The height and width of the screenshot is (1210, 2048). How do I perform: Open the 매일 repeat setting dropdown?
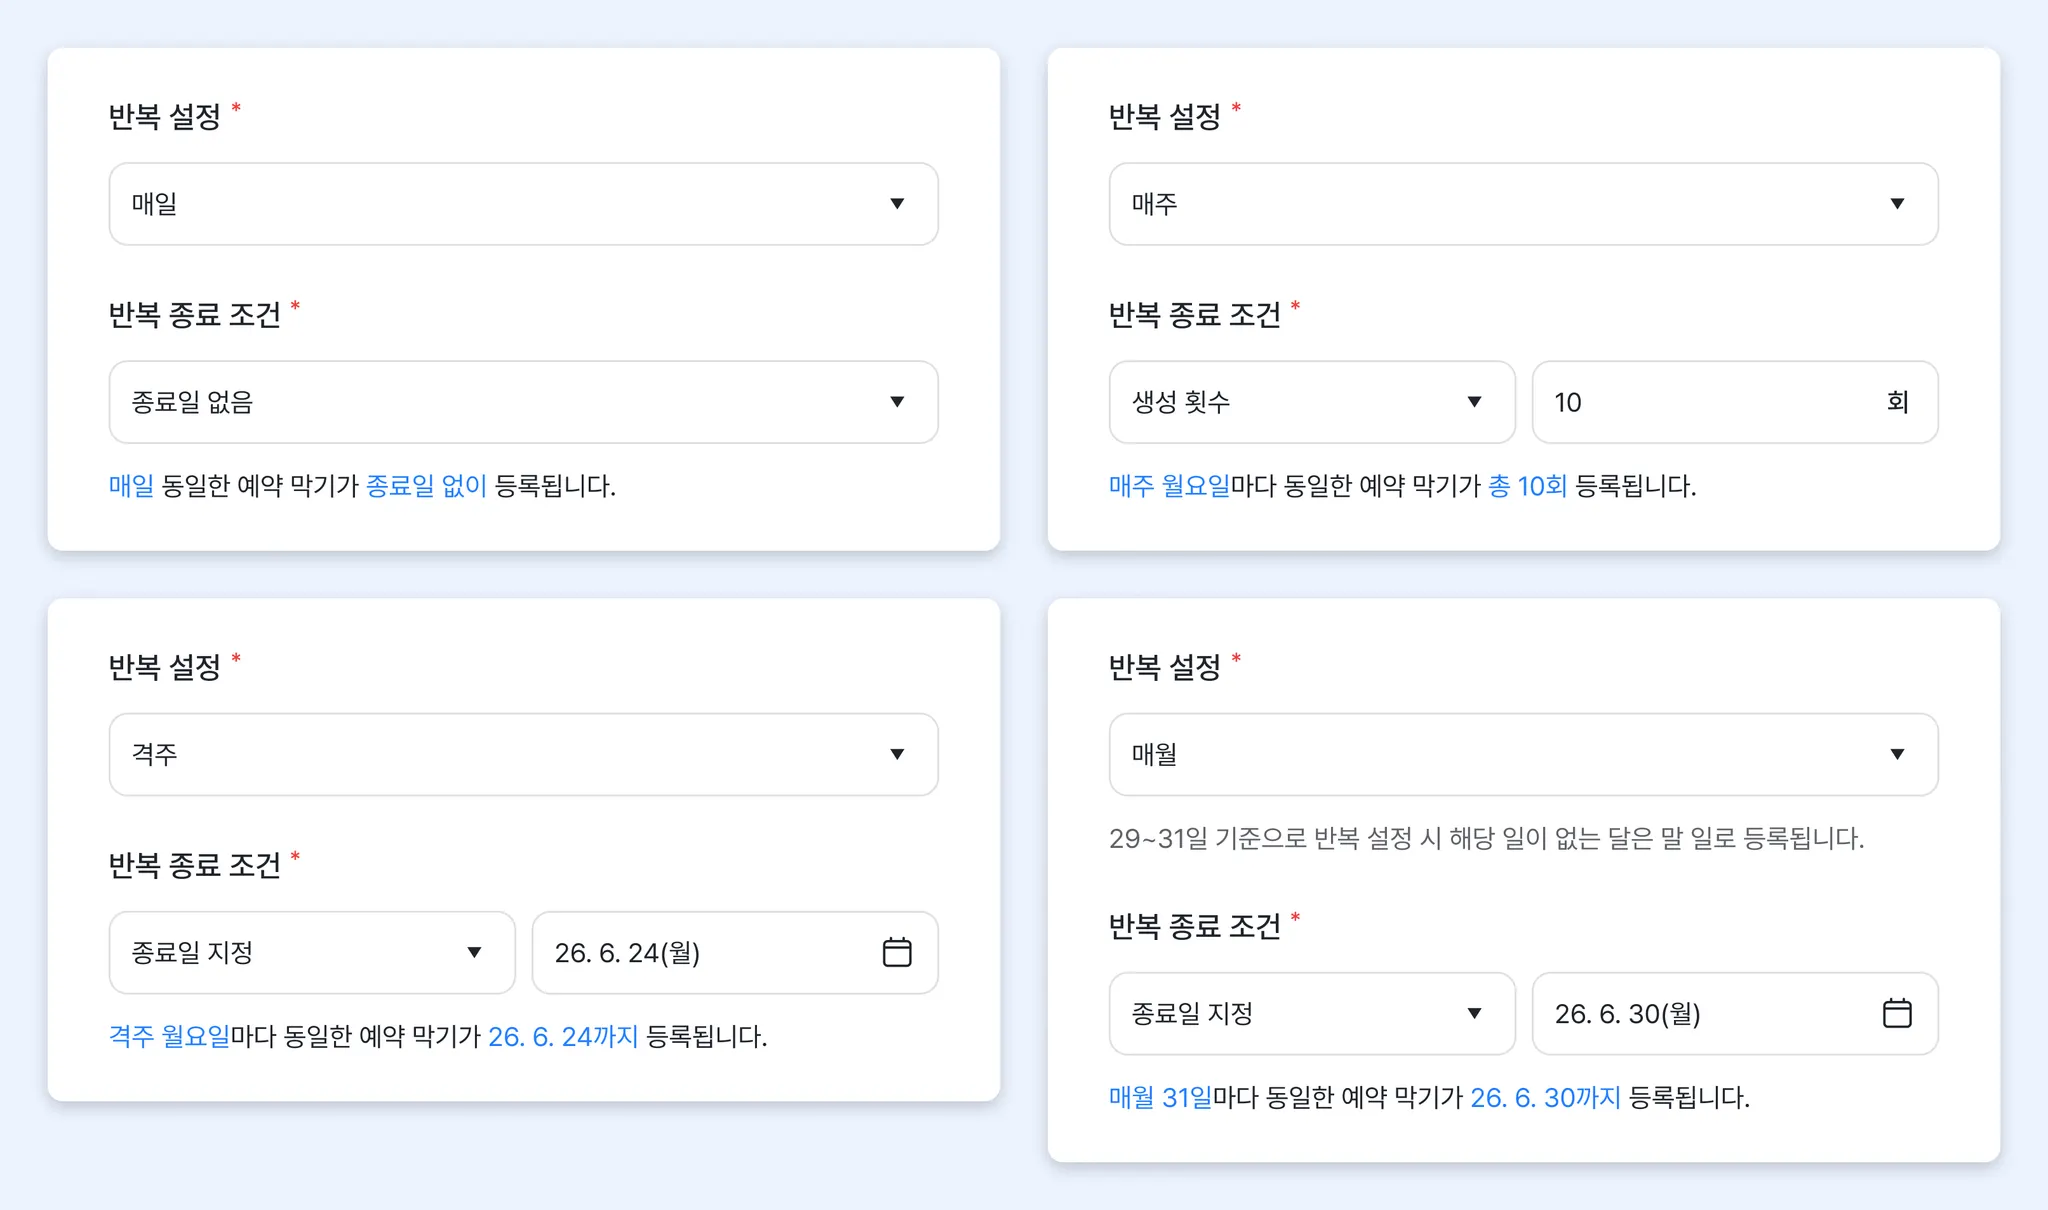coord(523,204)
